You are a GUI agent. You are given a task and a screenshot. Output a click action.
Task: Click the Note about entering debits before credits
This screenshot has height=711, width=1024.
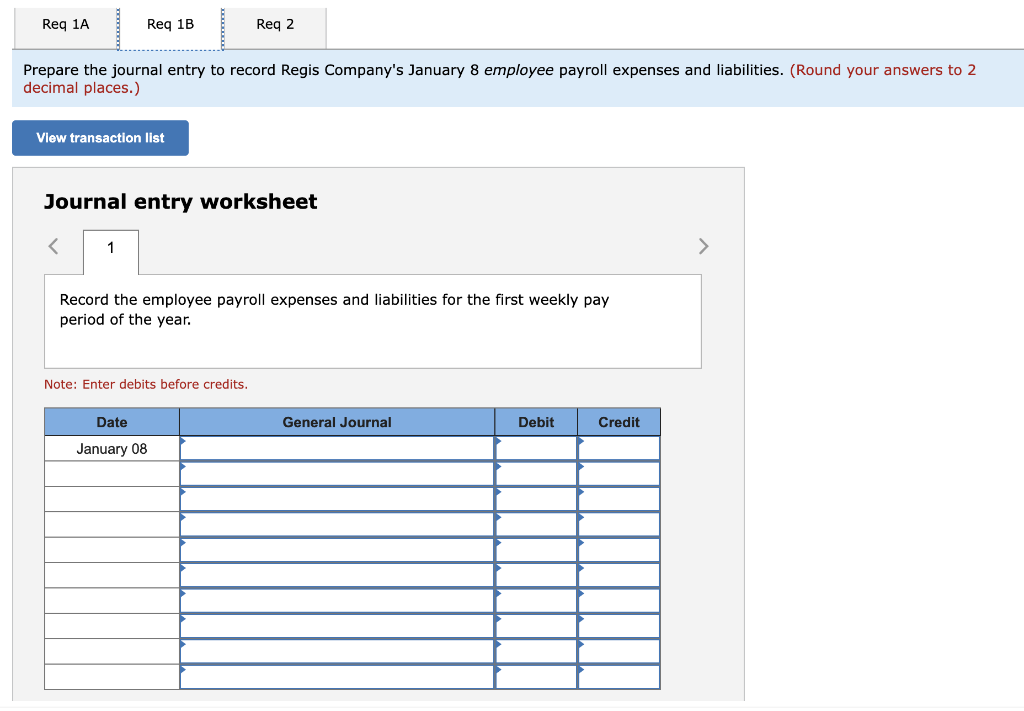pyautogui.click(x=145, y=384)
